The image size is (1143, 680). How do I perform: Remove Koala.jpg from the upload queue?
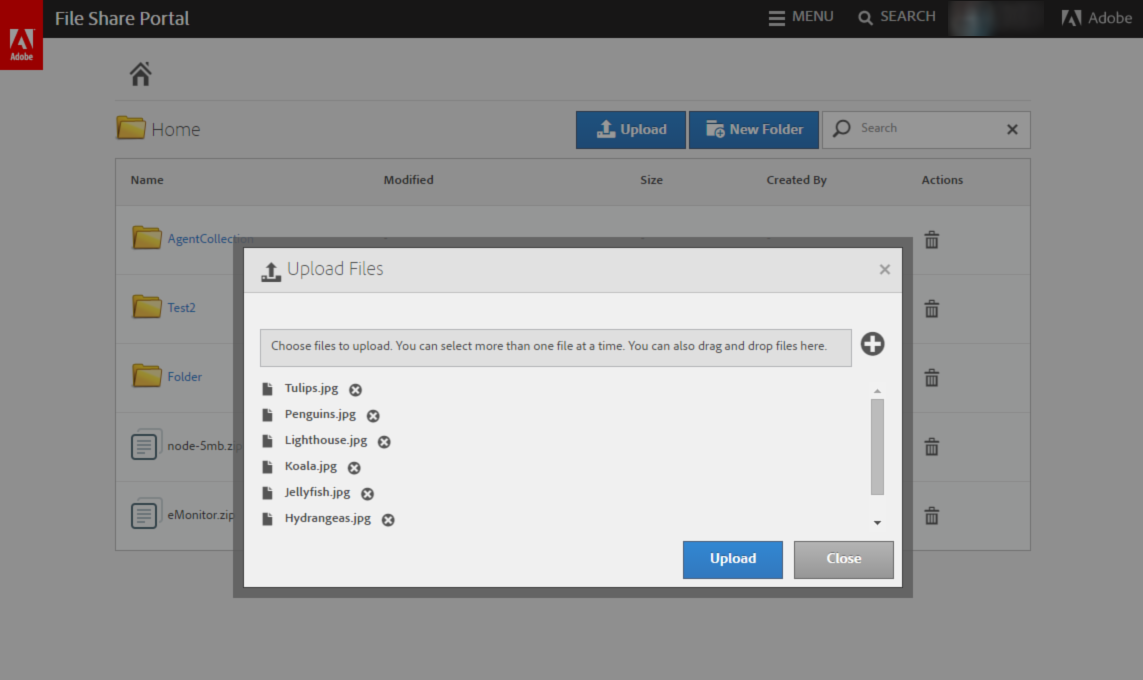coord(354,468)
